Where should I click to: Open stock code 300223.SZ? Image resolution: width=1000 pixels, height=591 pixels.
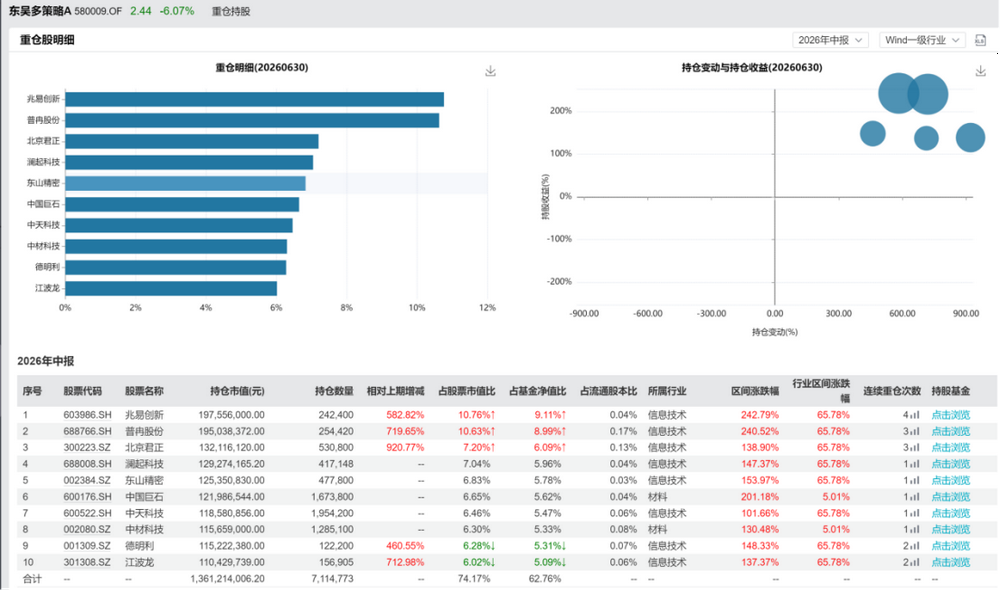tap(87, 448)
